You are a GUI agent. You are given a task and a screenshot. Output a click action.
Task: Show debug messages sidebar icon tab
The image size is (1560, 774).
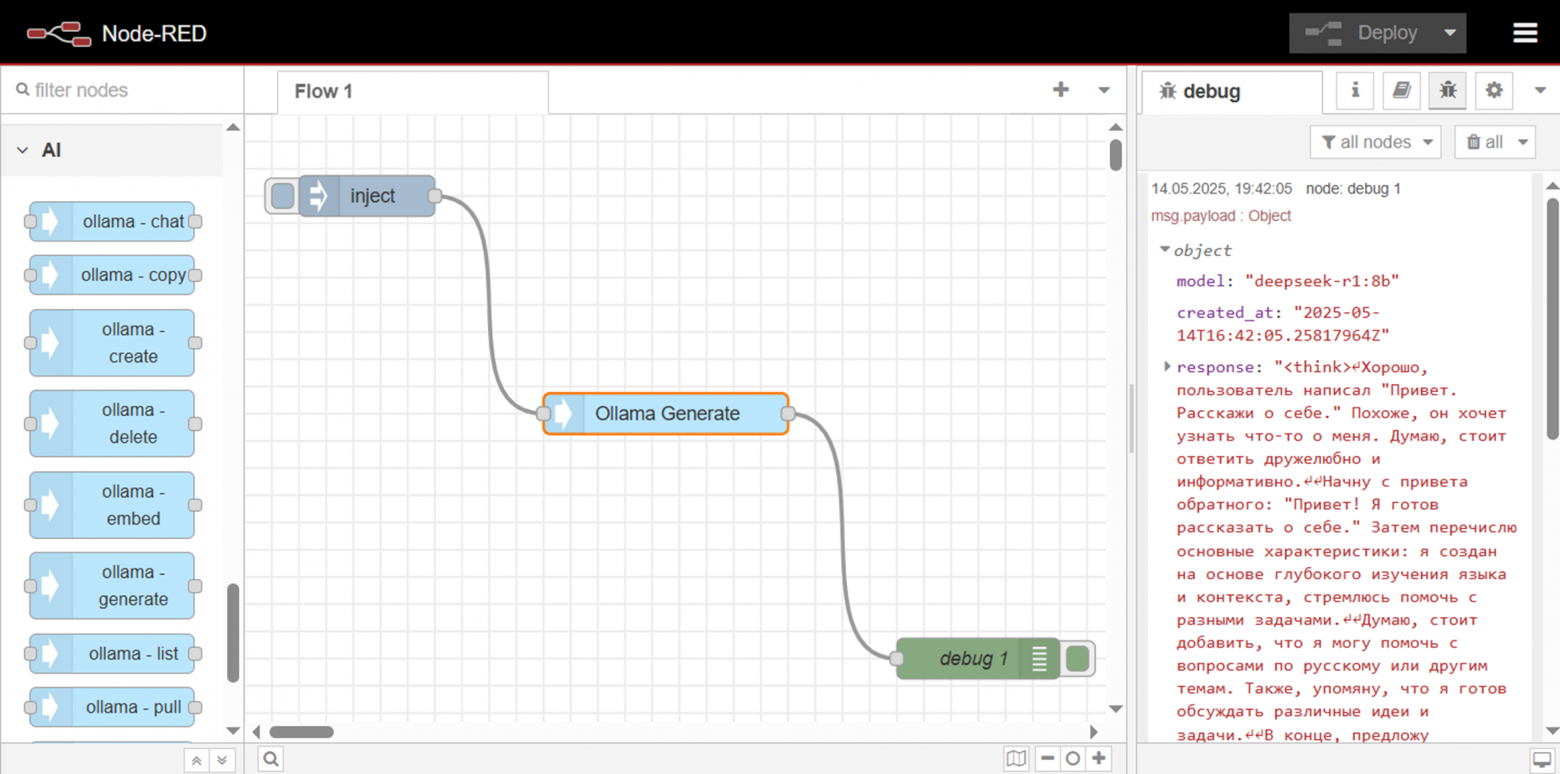[x=1447, y=90]
